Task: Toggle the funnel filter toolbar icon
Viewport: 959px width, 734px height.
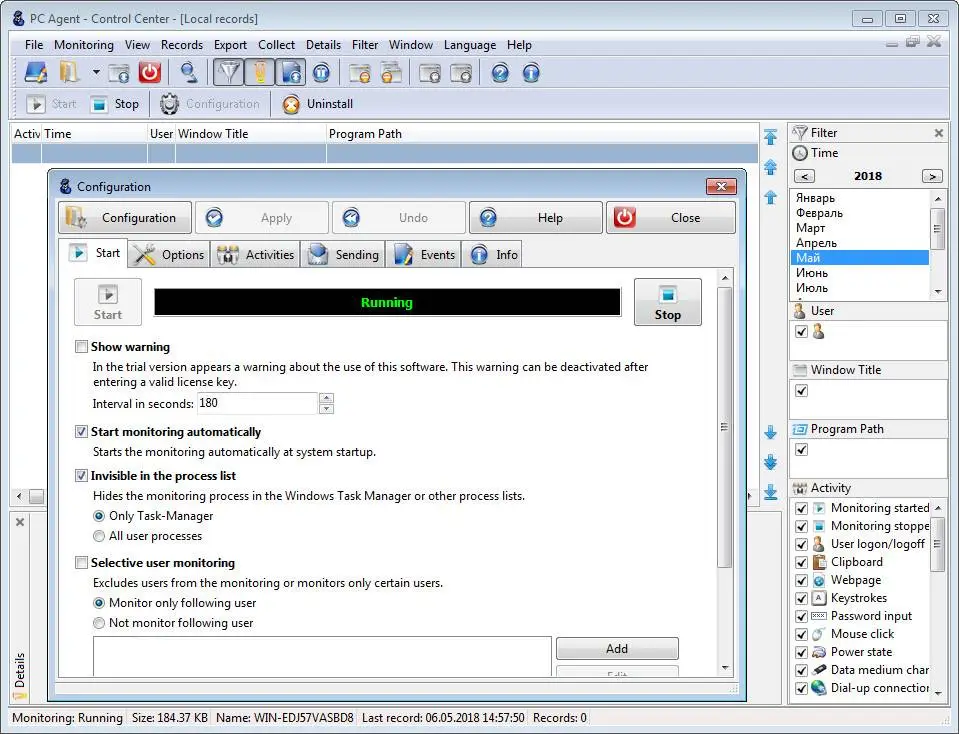Action: (x=228, y=73)
